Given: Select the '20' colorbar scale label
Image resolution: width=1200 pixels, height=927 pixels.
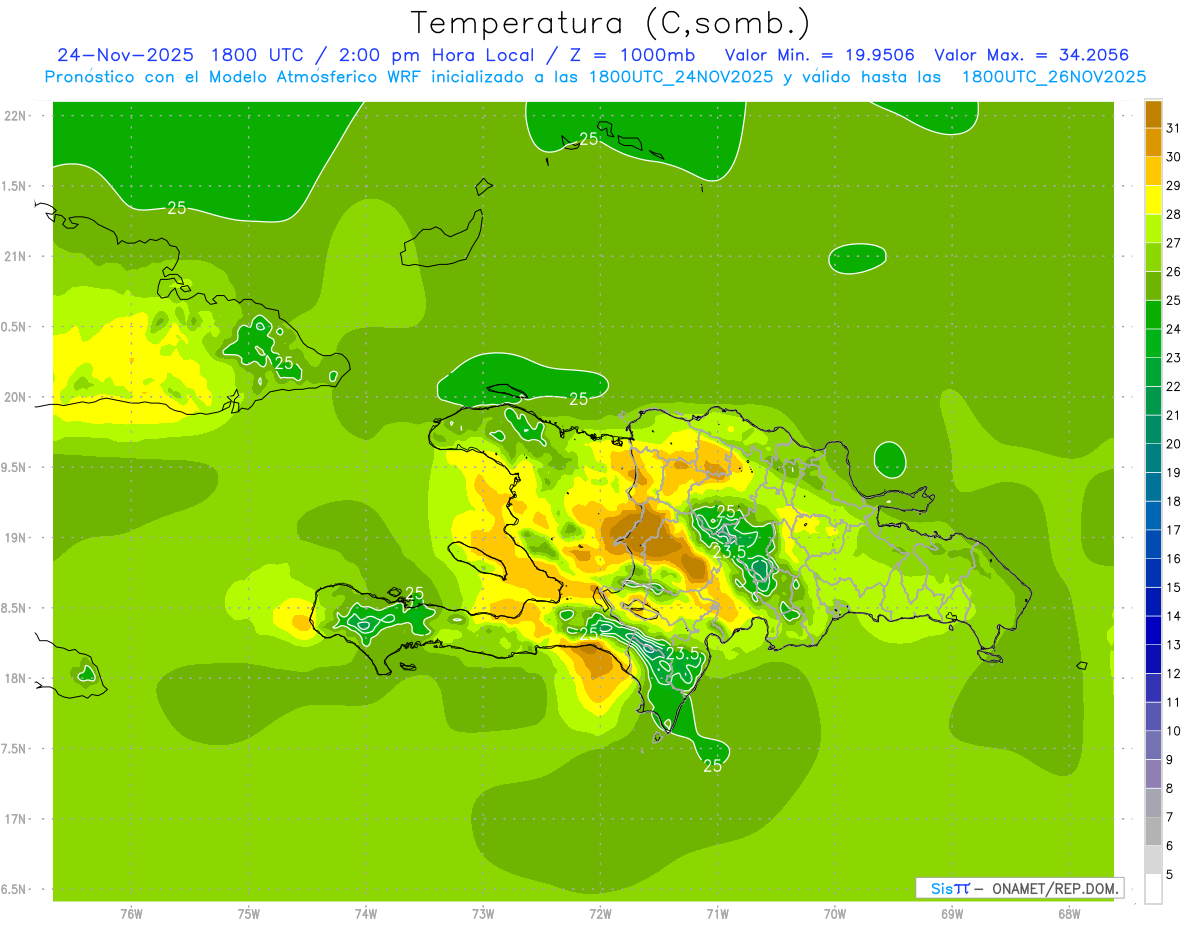Looking at the screenshot, I should (x=1174, y=444).
